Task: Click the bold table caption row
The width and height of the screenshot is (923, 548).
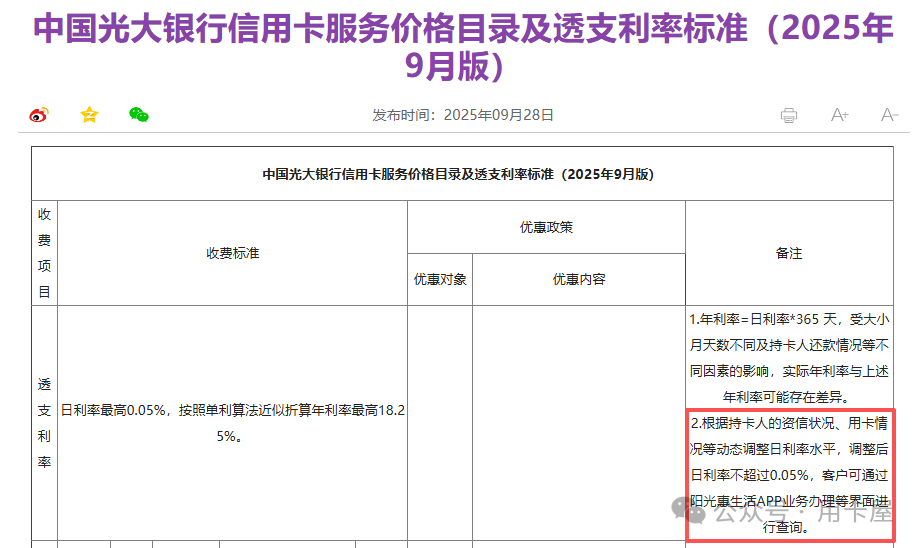Action: pyautogui.click(x=462, y=174)
